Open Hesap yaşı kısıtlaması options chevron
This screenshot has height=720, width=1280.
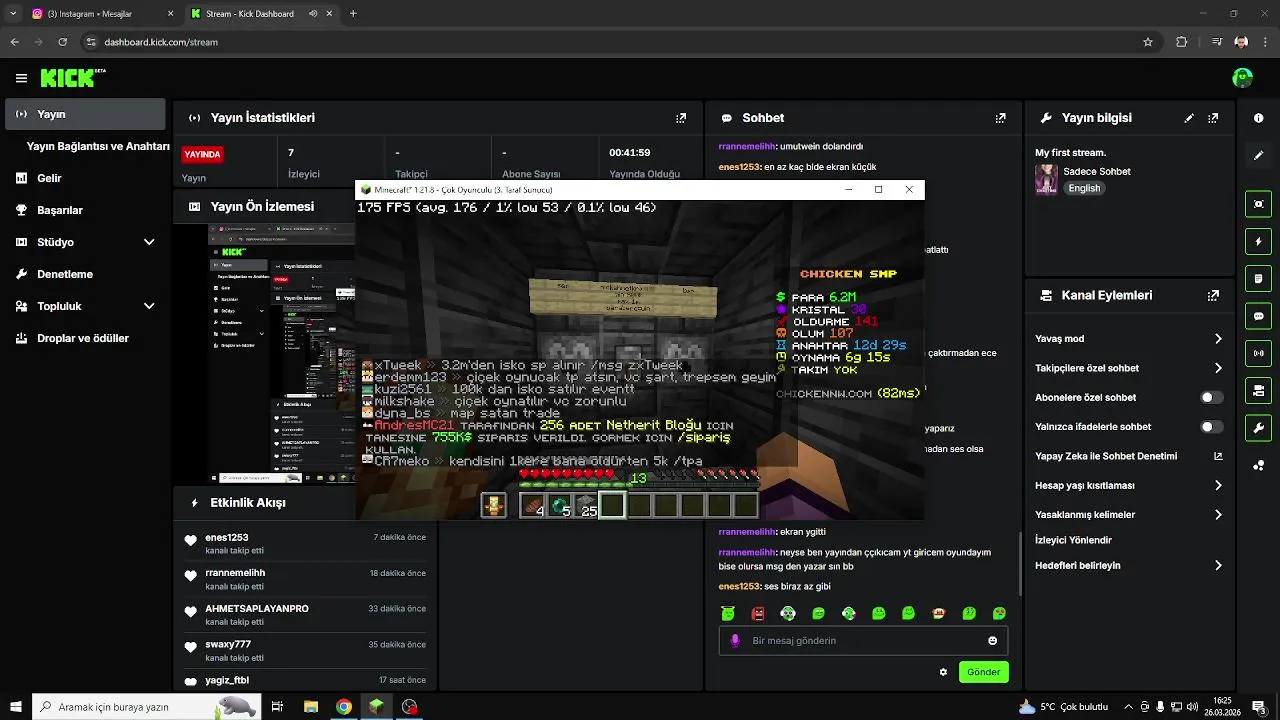coord(1218,485)
